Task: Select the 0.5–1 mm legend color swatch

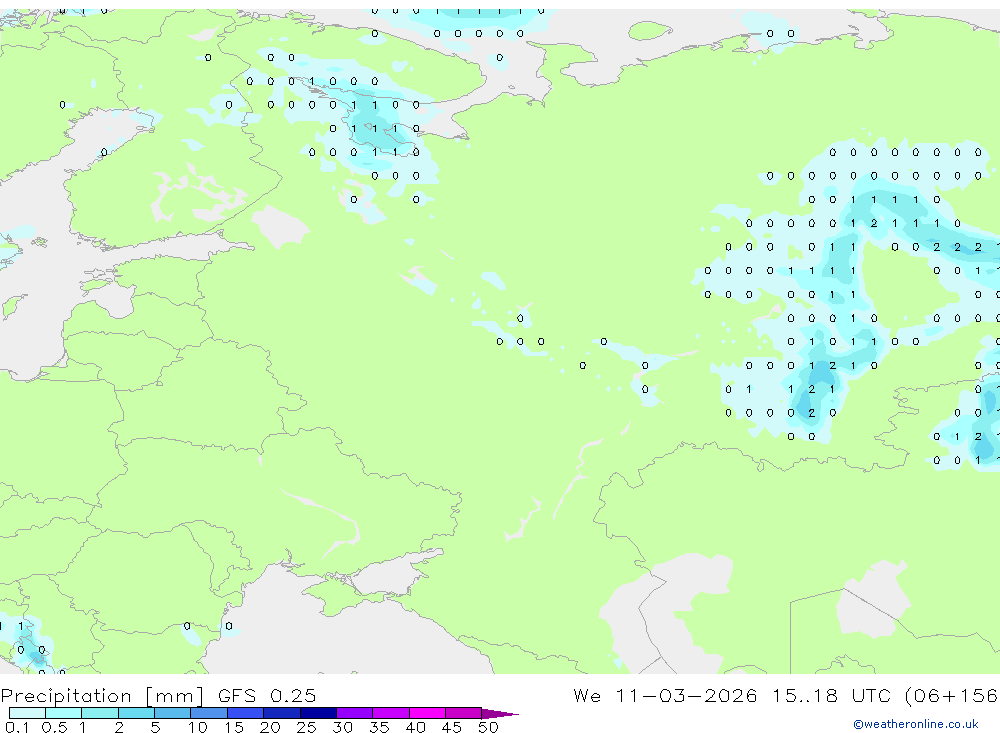Action: (63, 713)
